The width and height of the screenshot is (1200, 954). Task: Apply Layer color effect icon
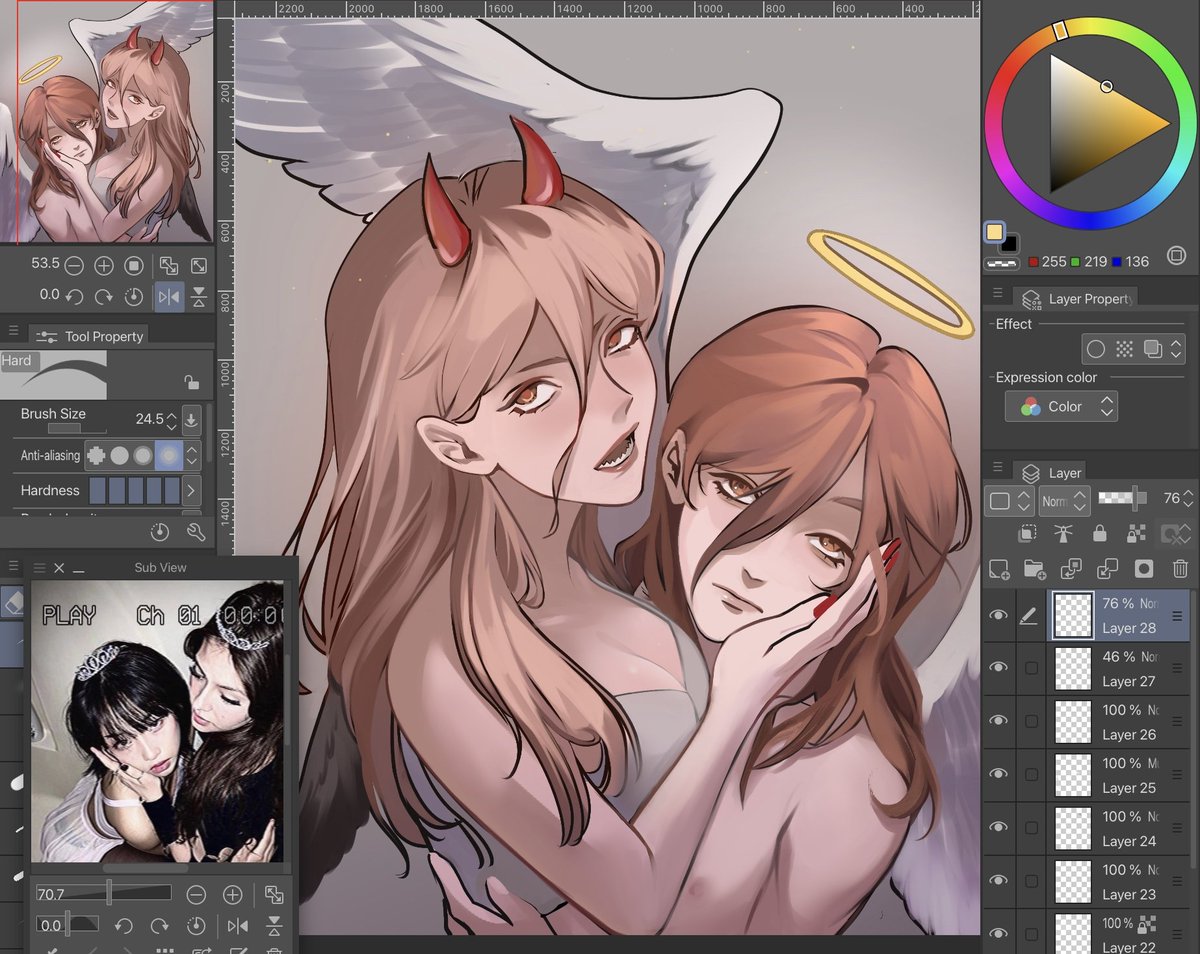[1152, 349]
